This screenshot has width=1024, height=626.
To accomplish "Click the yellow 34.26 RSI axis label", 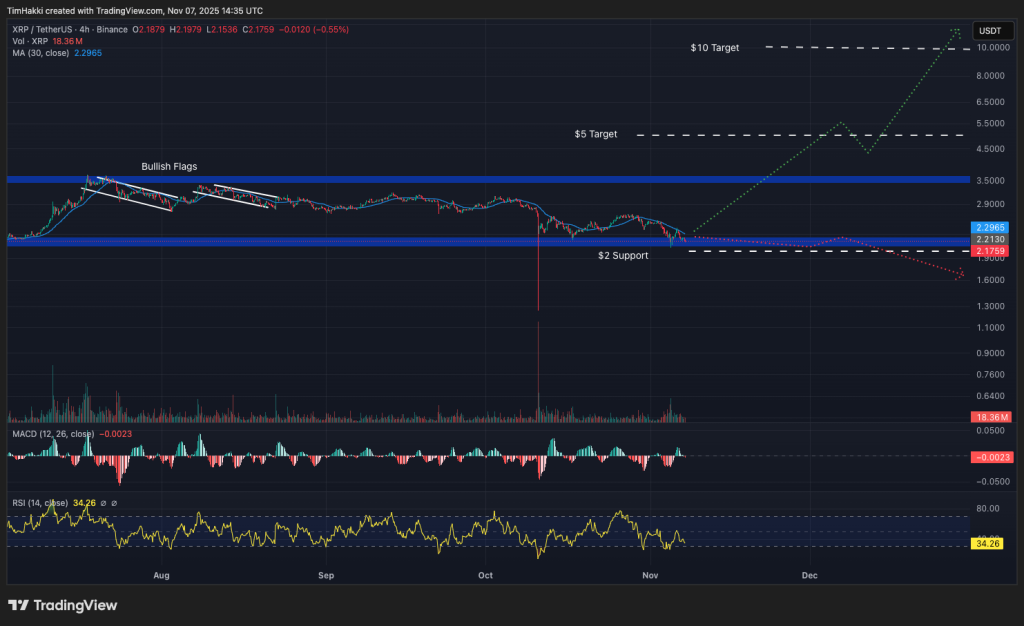I will pyautogui.click(x=988, y=543).
